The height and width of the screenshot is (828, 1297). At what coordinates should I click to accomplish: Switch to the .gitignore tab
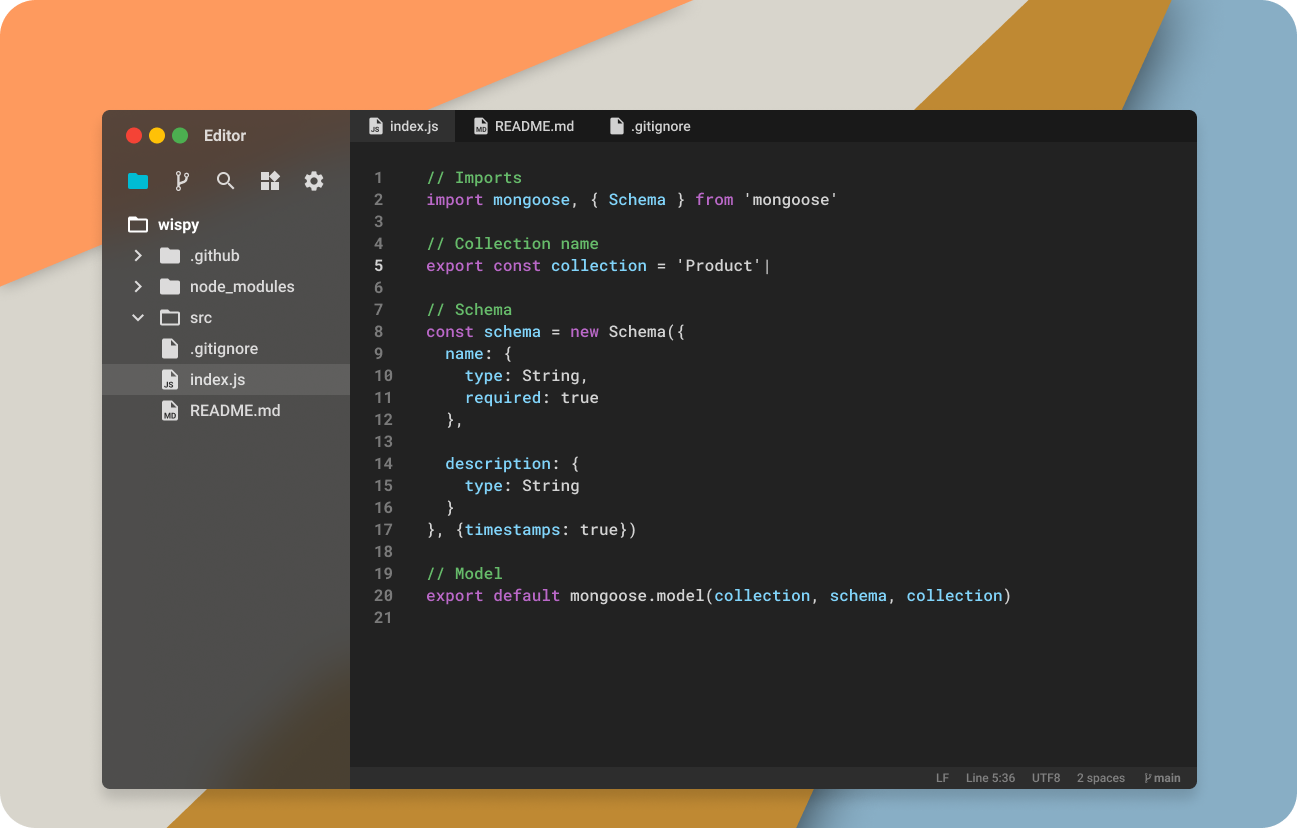pyautogui.click(x=650, y=126)
